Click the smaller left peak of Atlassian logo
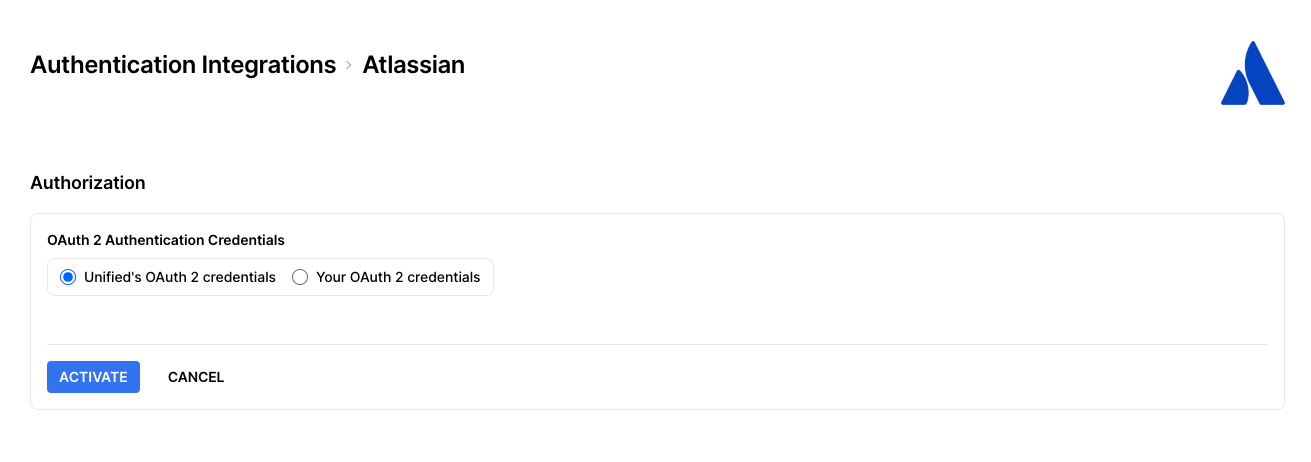Viewport: 1311px width, 462px height. (1235, 90)
